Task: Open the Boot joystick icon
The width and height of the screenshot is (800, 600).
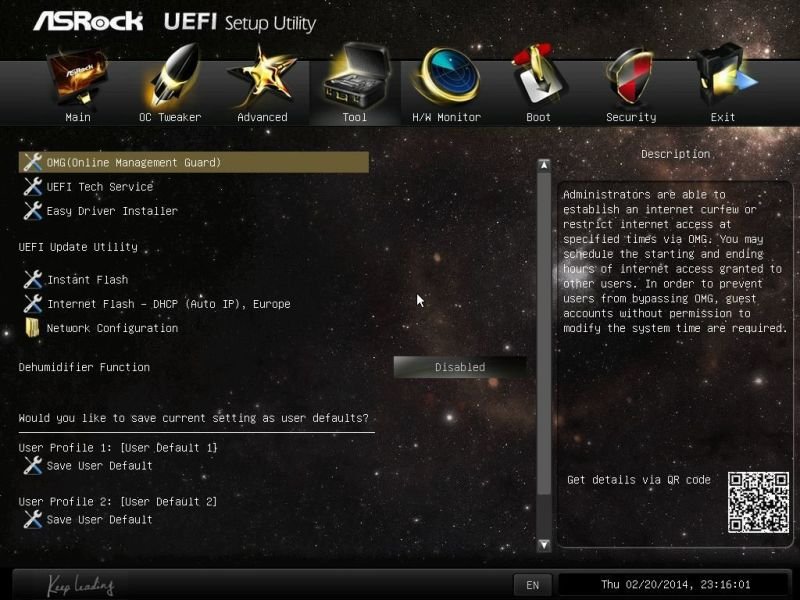Action: coord(538,75)
